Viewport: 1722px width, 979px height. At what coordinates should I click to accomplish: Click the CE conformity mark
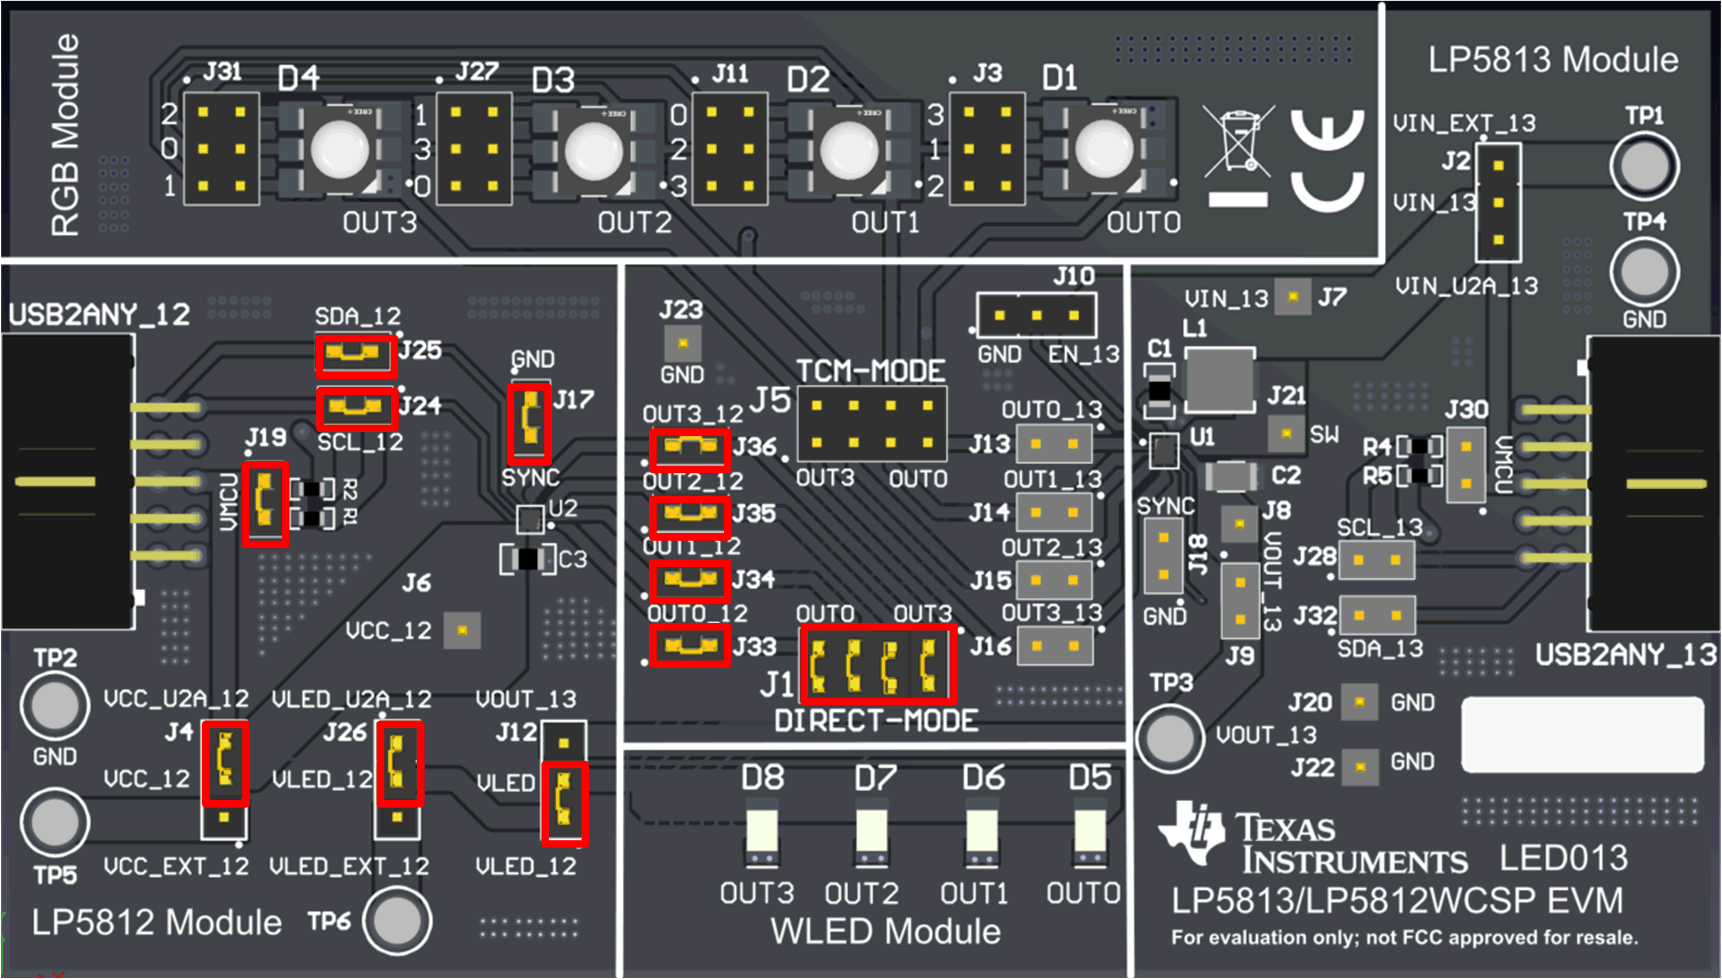pyautogui.click(x=1327, y=160)
